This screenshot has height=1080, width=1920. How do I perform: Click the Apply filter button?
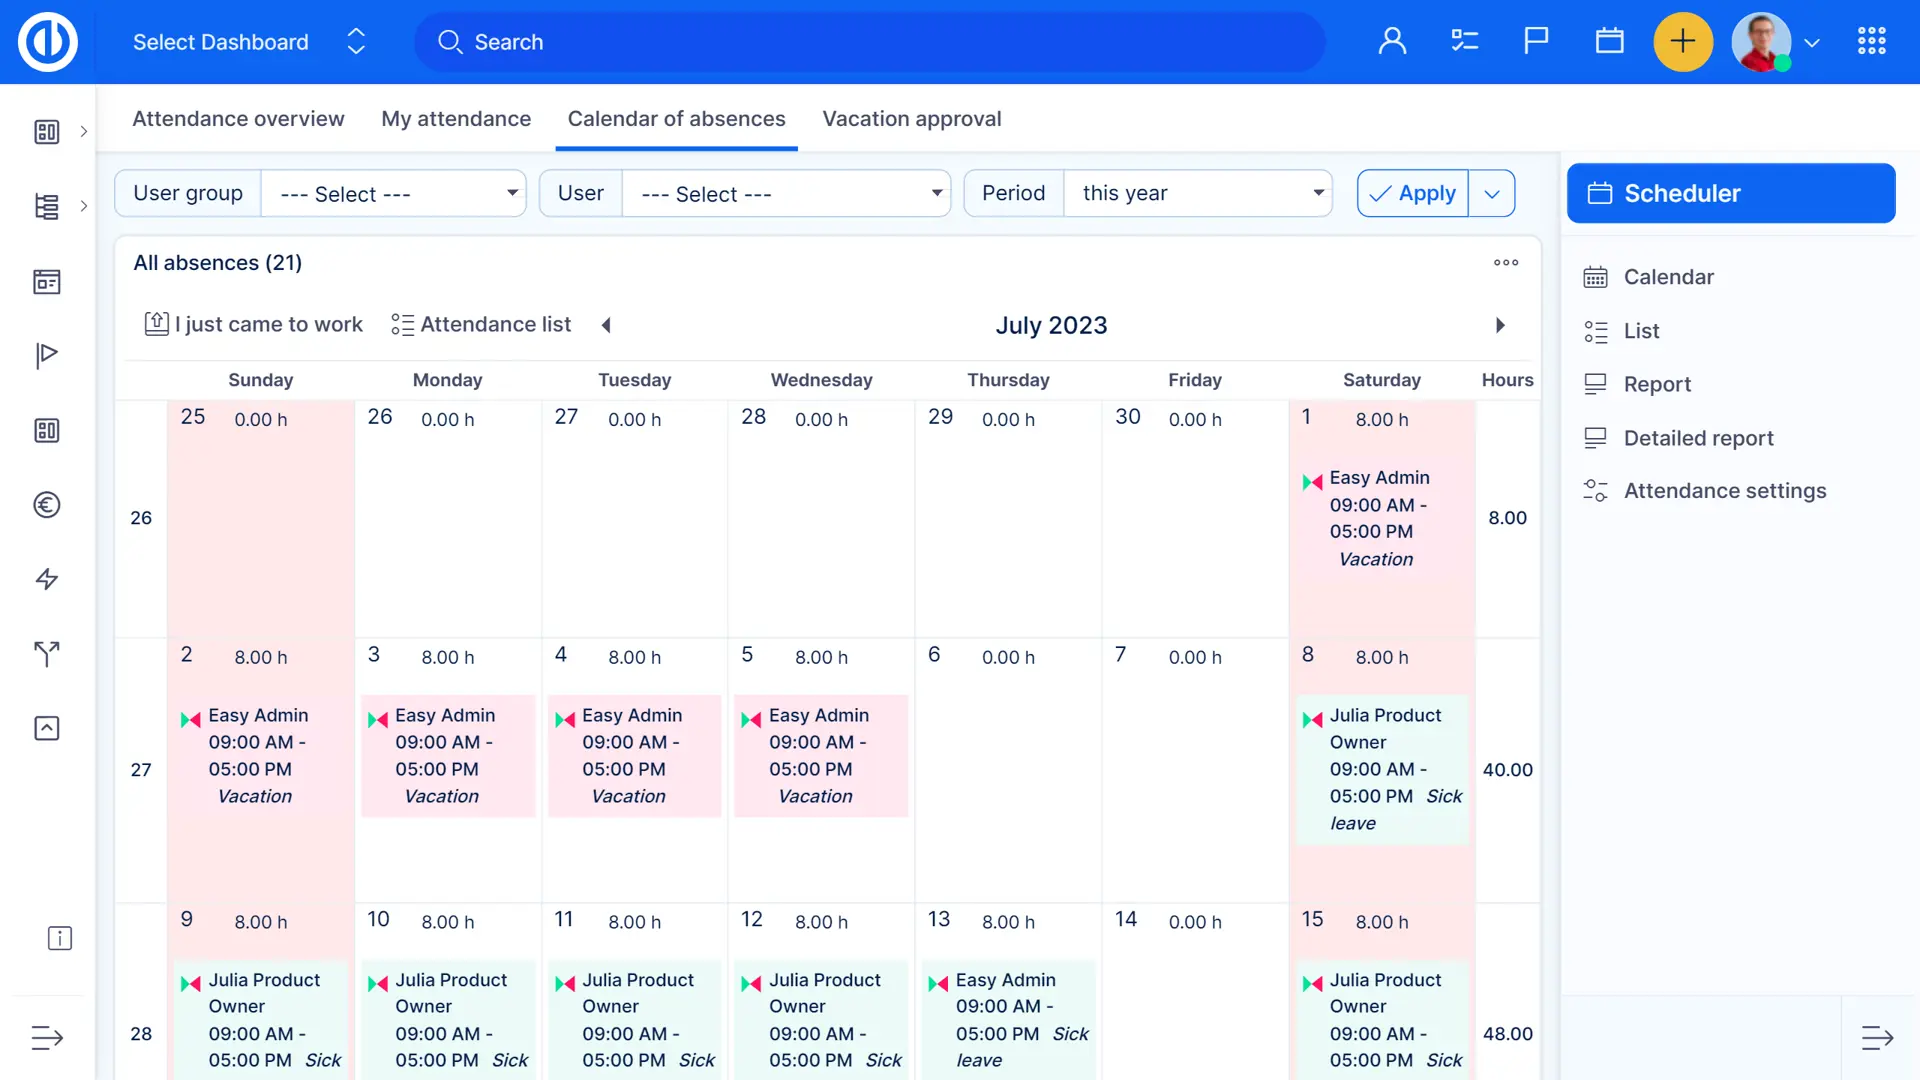tap(1413, 193)
